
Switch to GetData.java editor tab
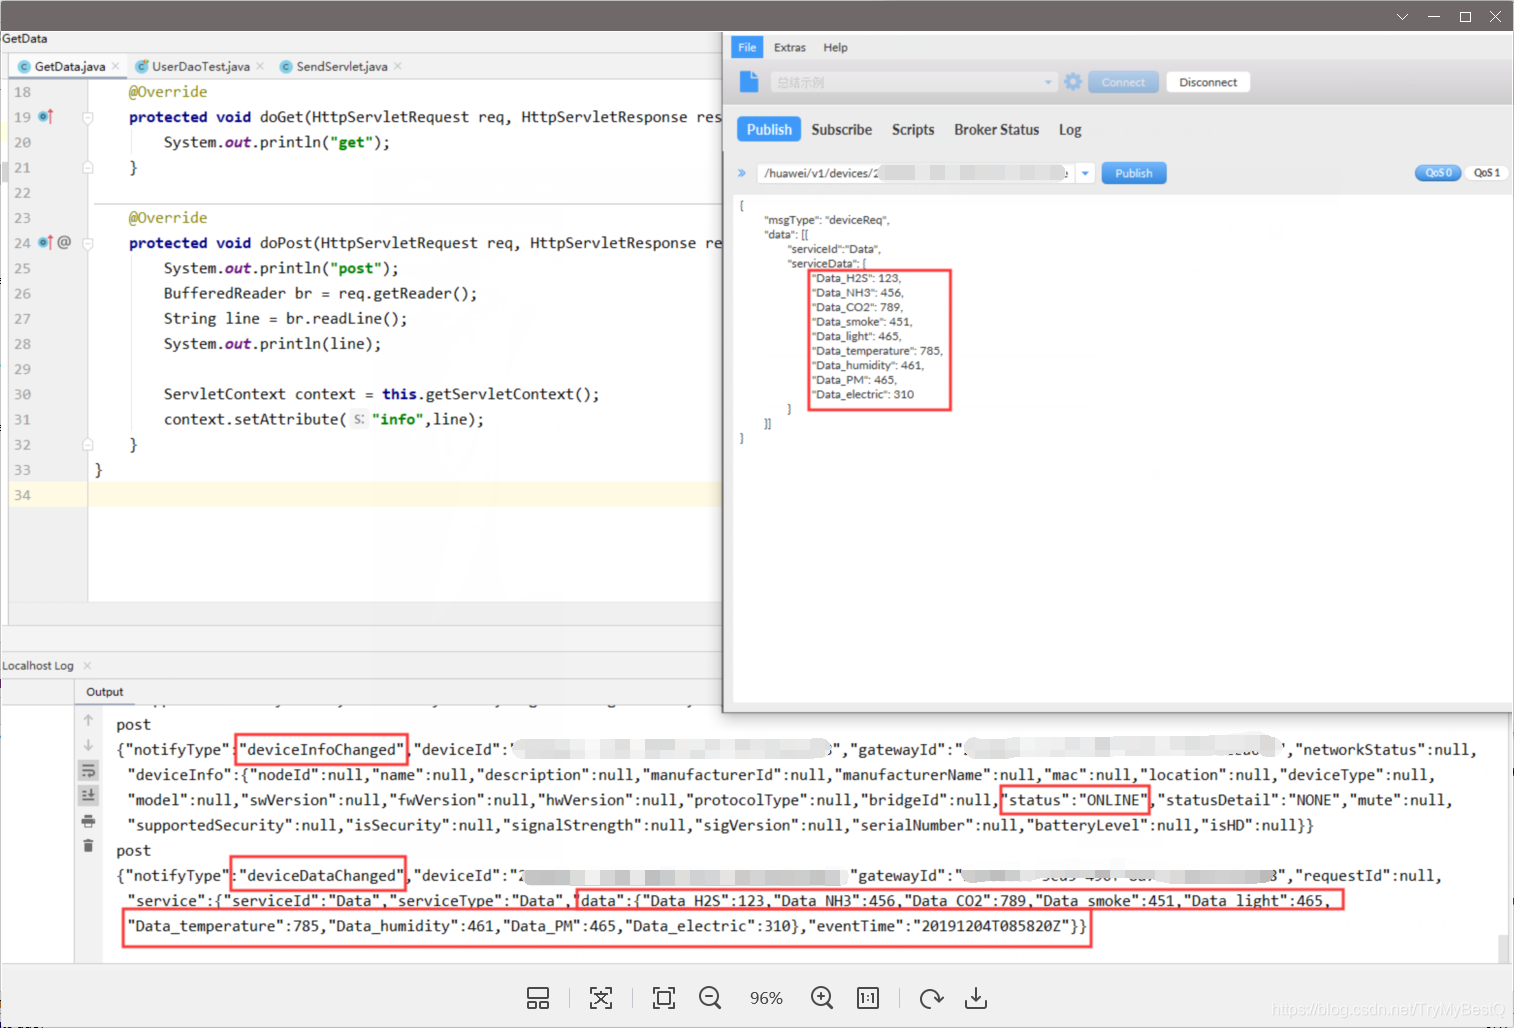69,66
